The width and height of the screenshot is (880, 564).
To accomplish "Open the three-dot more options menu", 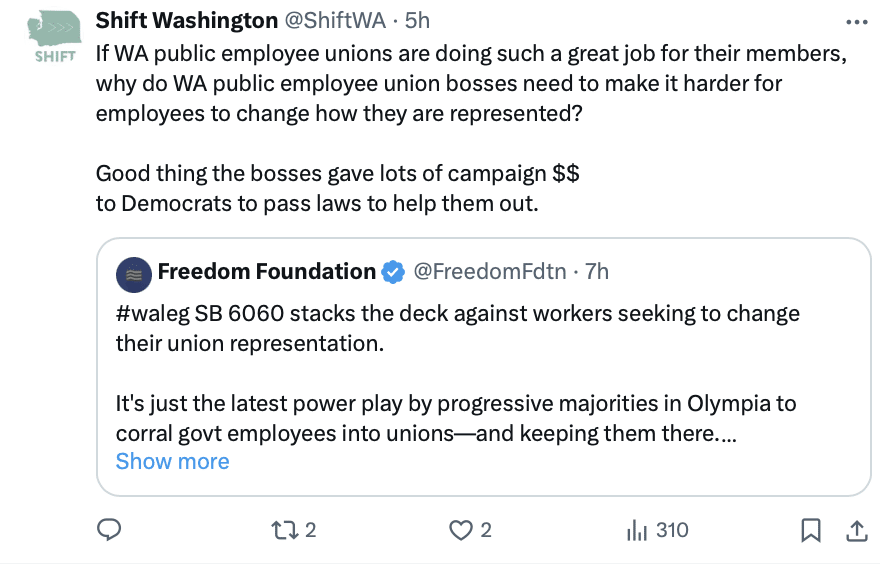I will [857, 21].
